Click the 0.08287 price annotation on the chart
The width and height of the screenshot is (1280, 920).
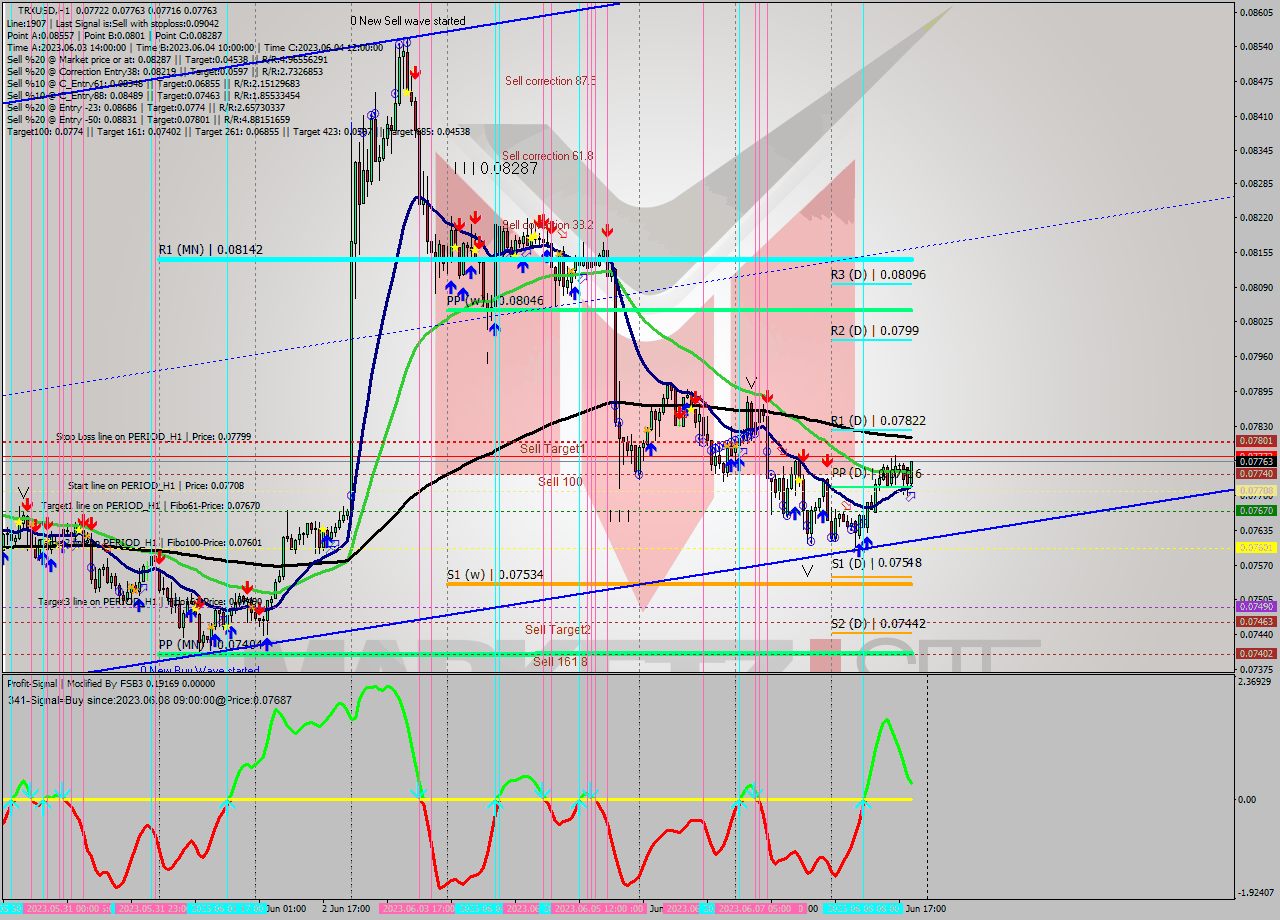point(511,169)
